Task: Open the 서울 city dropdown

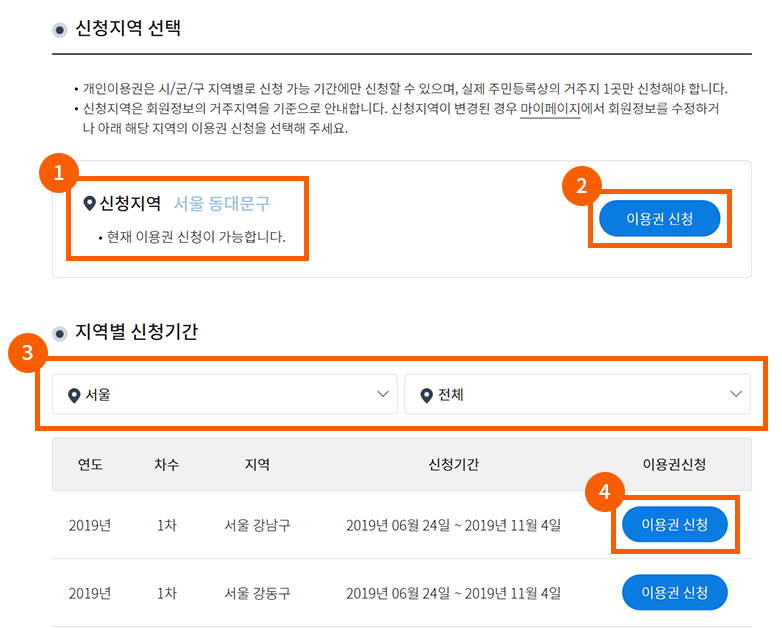Action: point(225,394)
